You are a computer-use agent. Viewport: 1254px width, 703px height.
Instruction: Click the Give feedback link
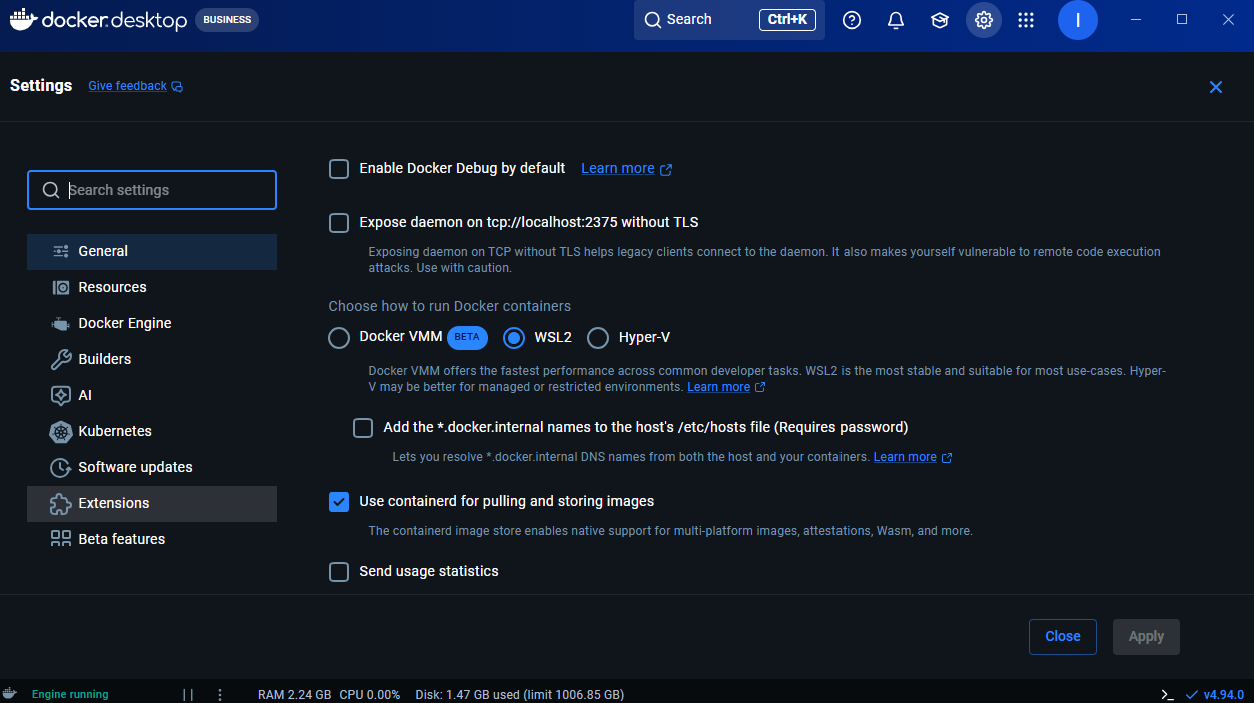click(x=127, y=86)
